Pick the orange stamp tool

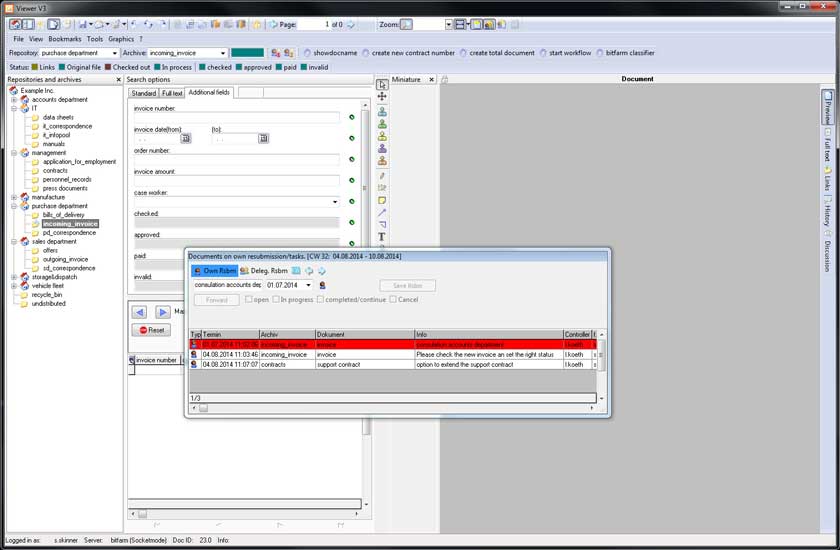tap(382, 160)
